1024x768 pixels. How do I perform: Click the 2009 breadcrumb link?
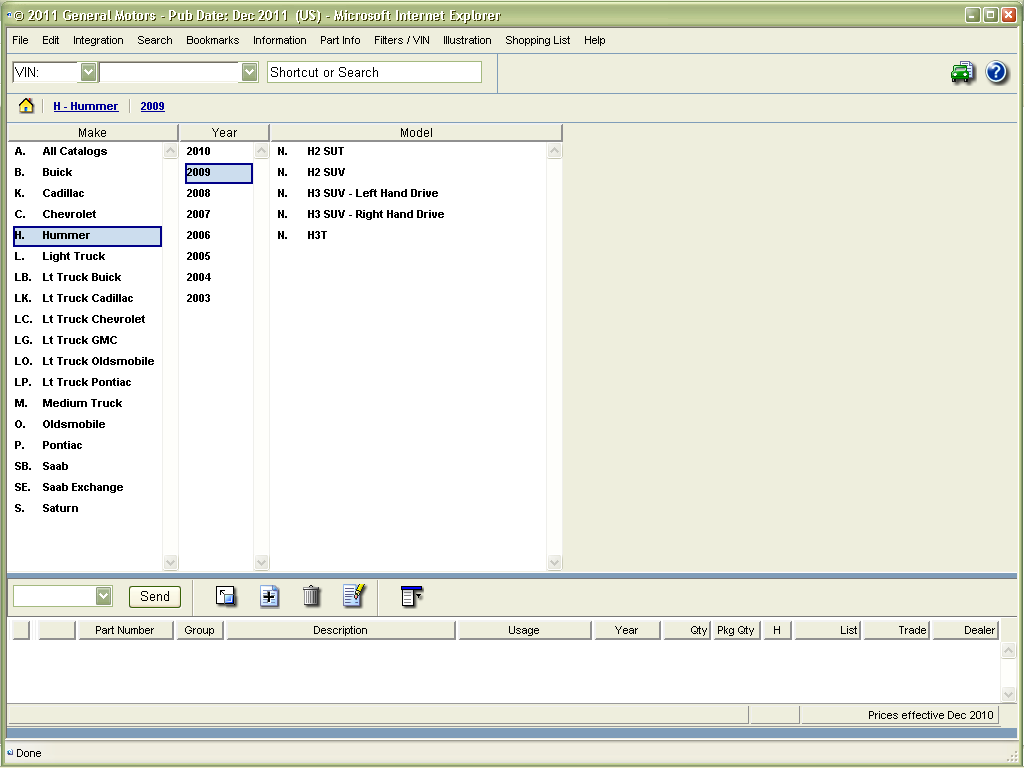tap(152, 106)
